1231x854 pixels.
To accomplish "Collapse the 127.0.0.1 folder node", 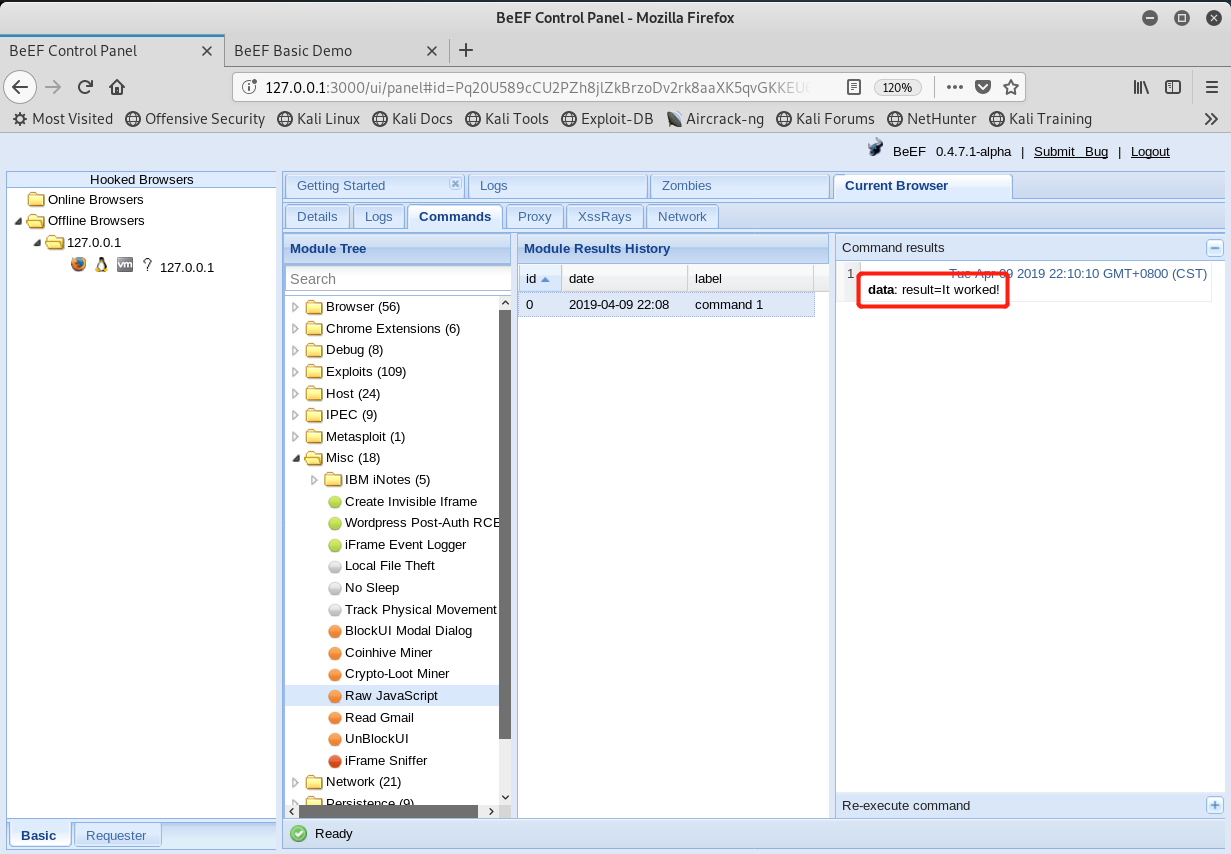I will (37, 243).
